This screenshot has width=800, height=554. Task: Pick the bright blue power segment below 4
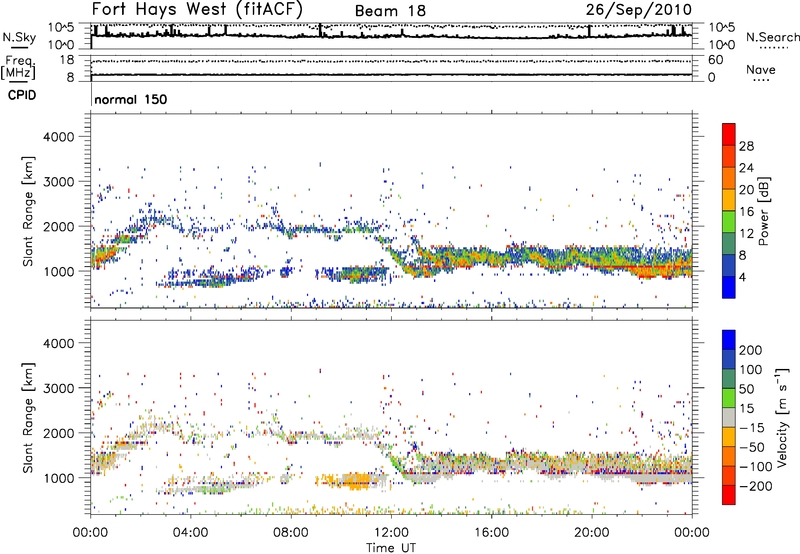tap(729, 288)
